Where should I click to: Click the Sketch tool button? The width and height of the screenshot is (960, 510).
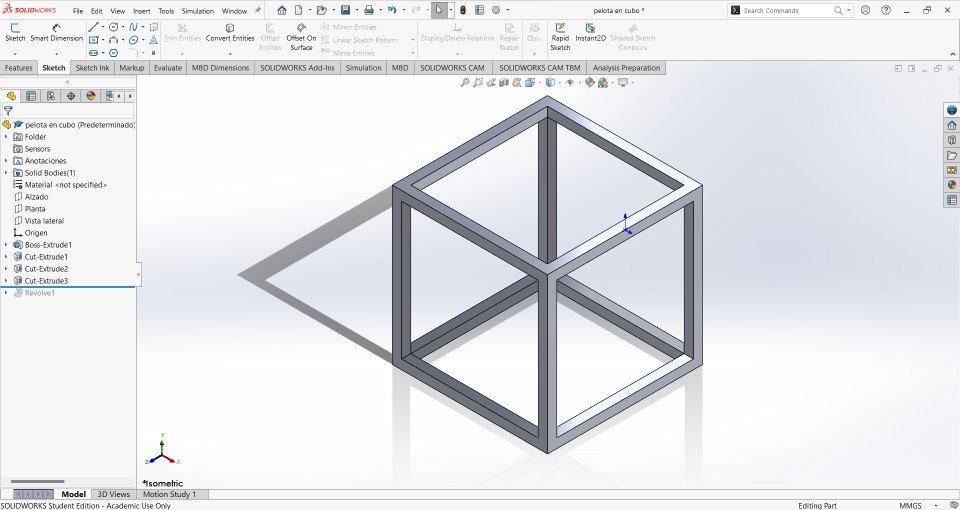pos(15,32)
